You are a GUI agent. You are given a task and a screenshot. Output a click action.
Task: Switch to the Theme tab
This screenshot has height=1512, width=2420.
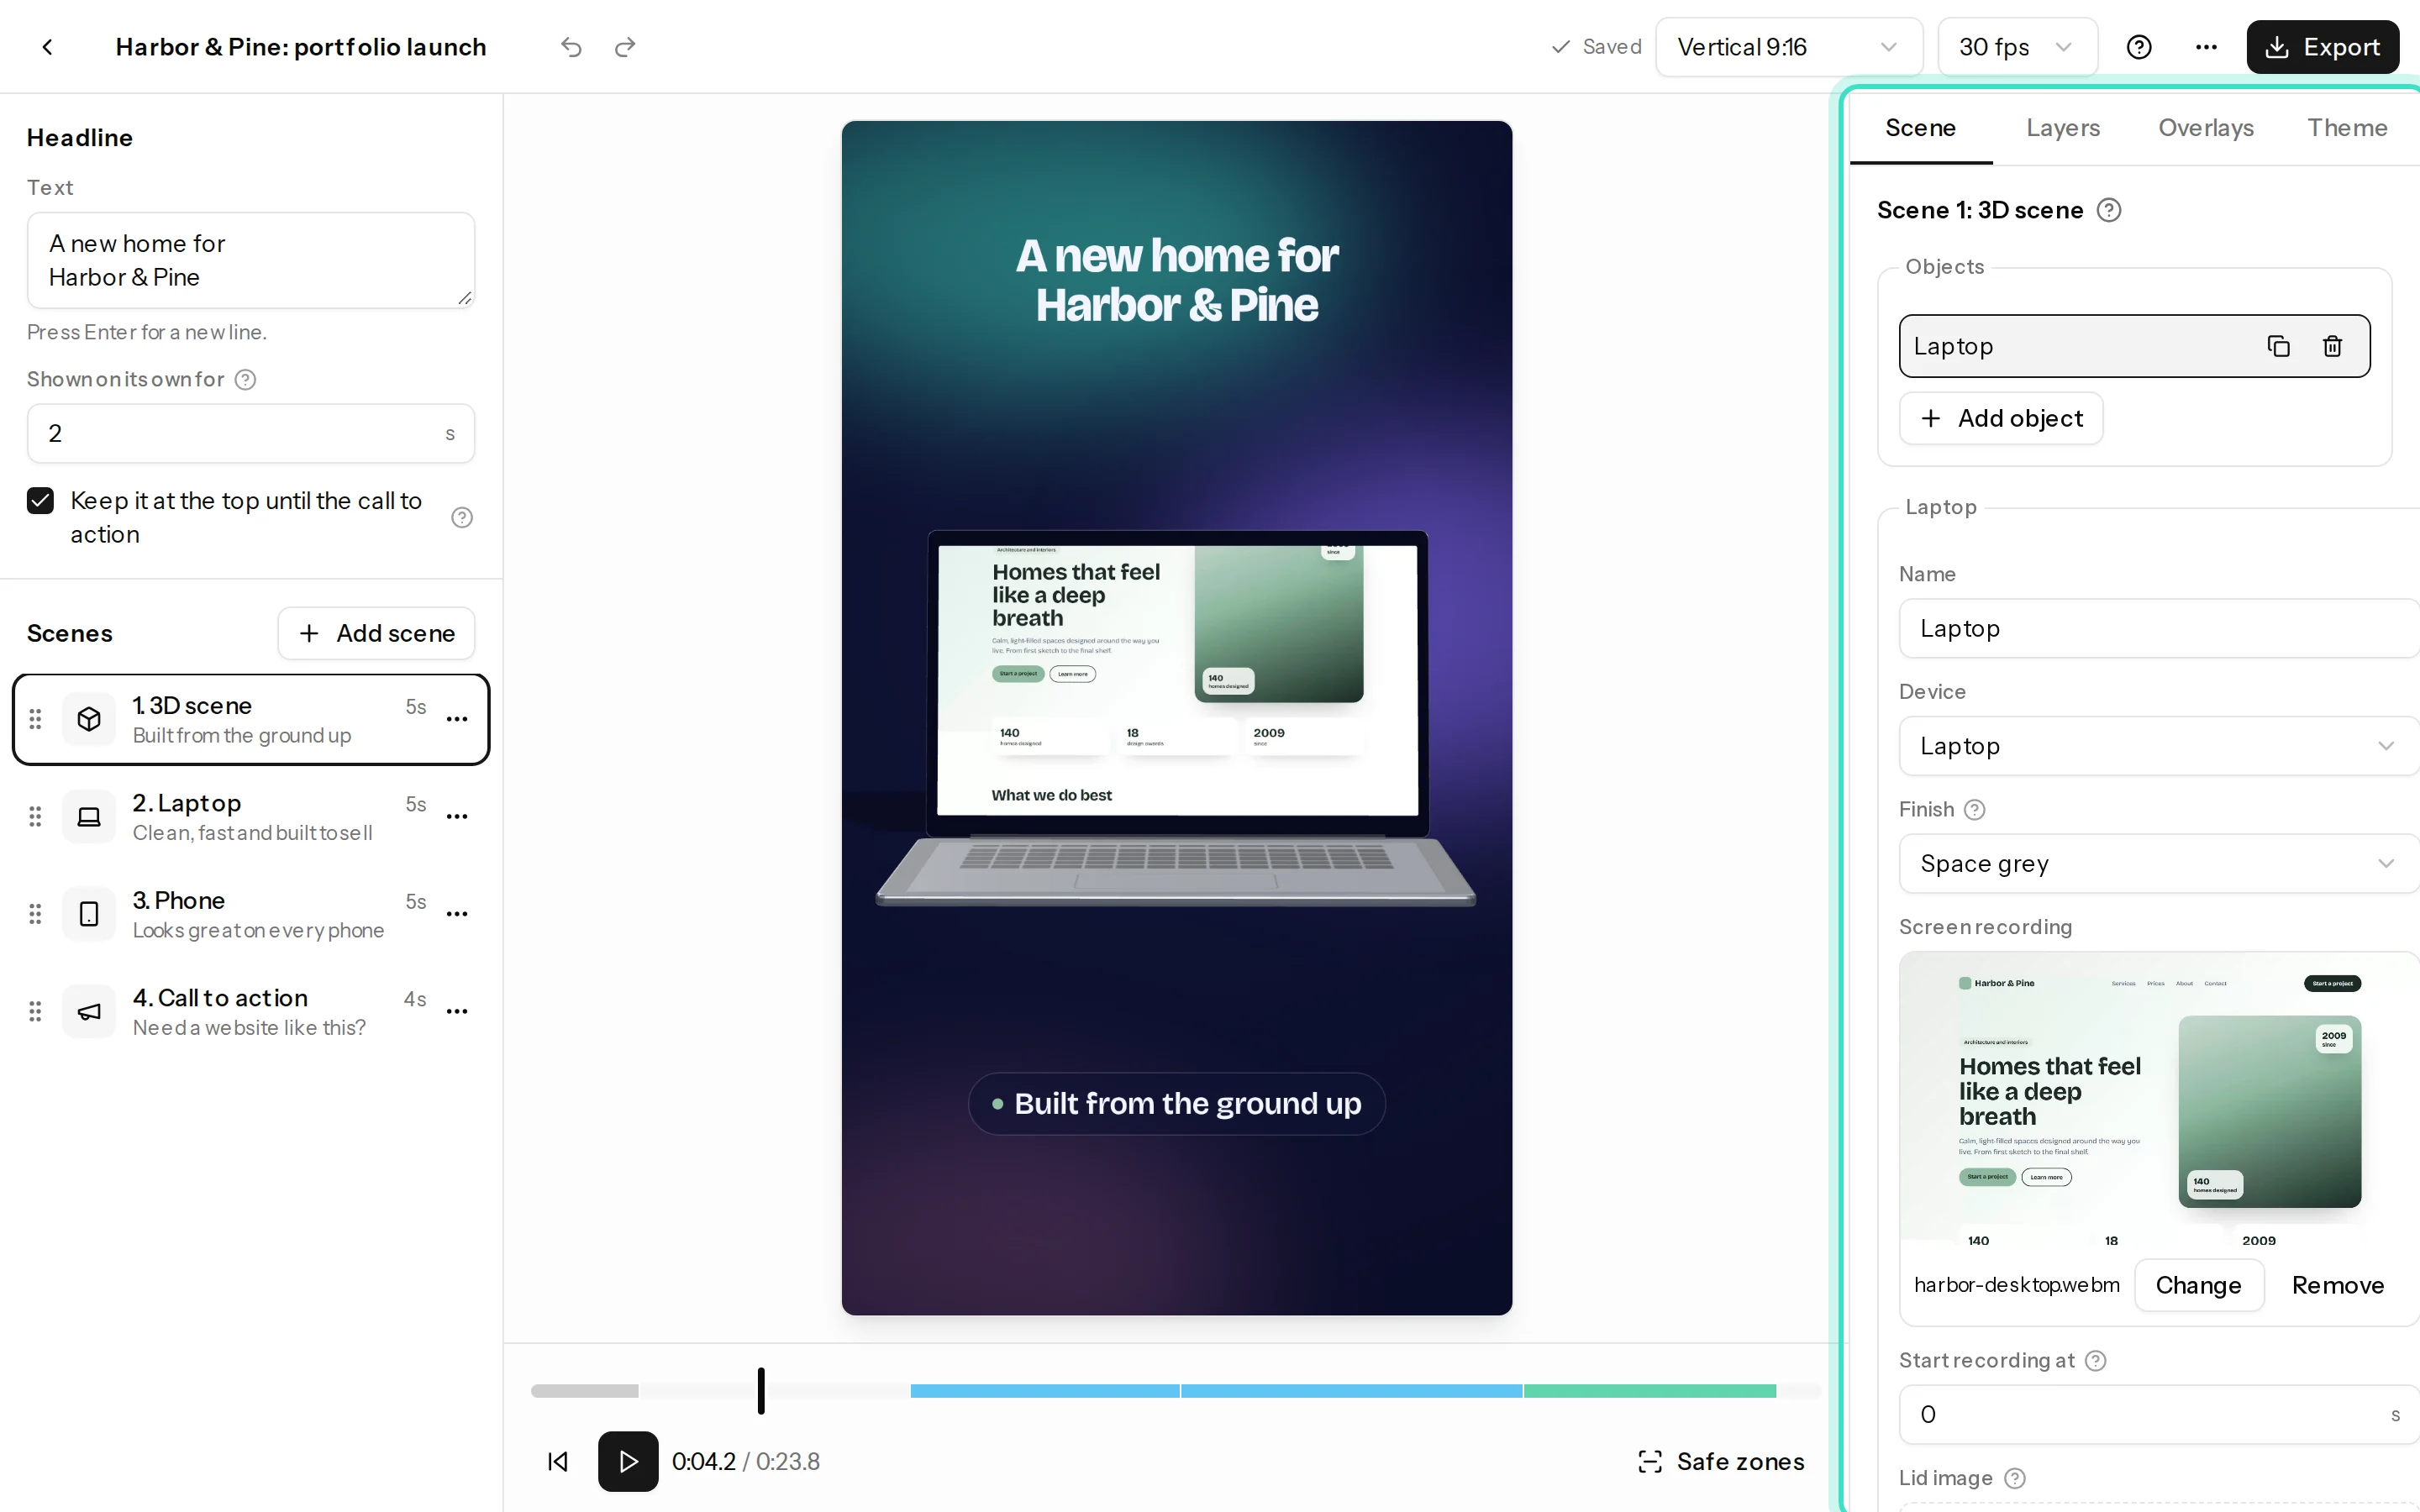point(2347,128)
